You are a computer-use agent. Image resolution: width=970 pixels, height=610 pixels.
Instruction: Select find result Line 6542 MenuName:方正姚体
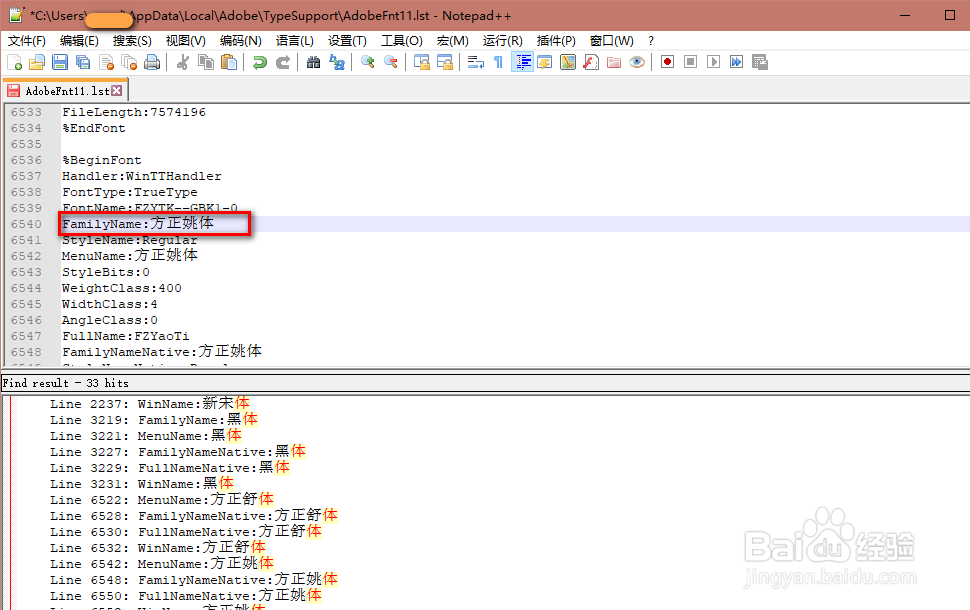[x=162, y=564]
